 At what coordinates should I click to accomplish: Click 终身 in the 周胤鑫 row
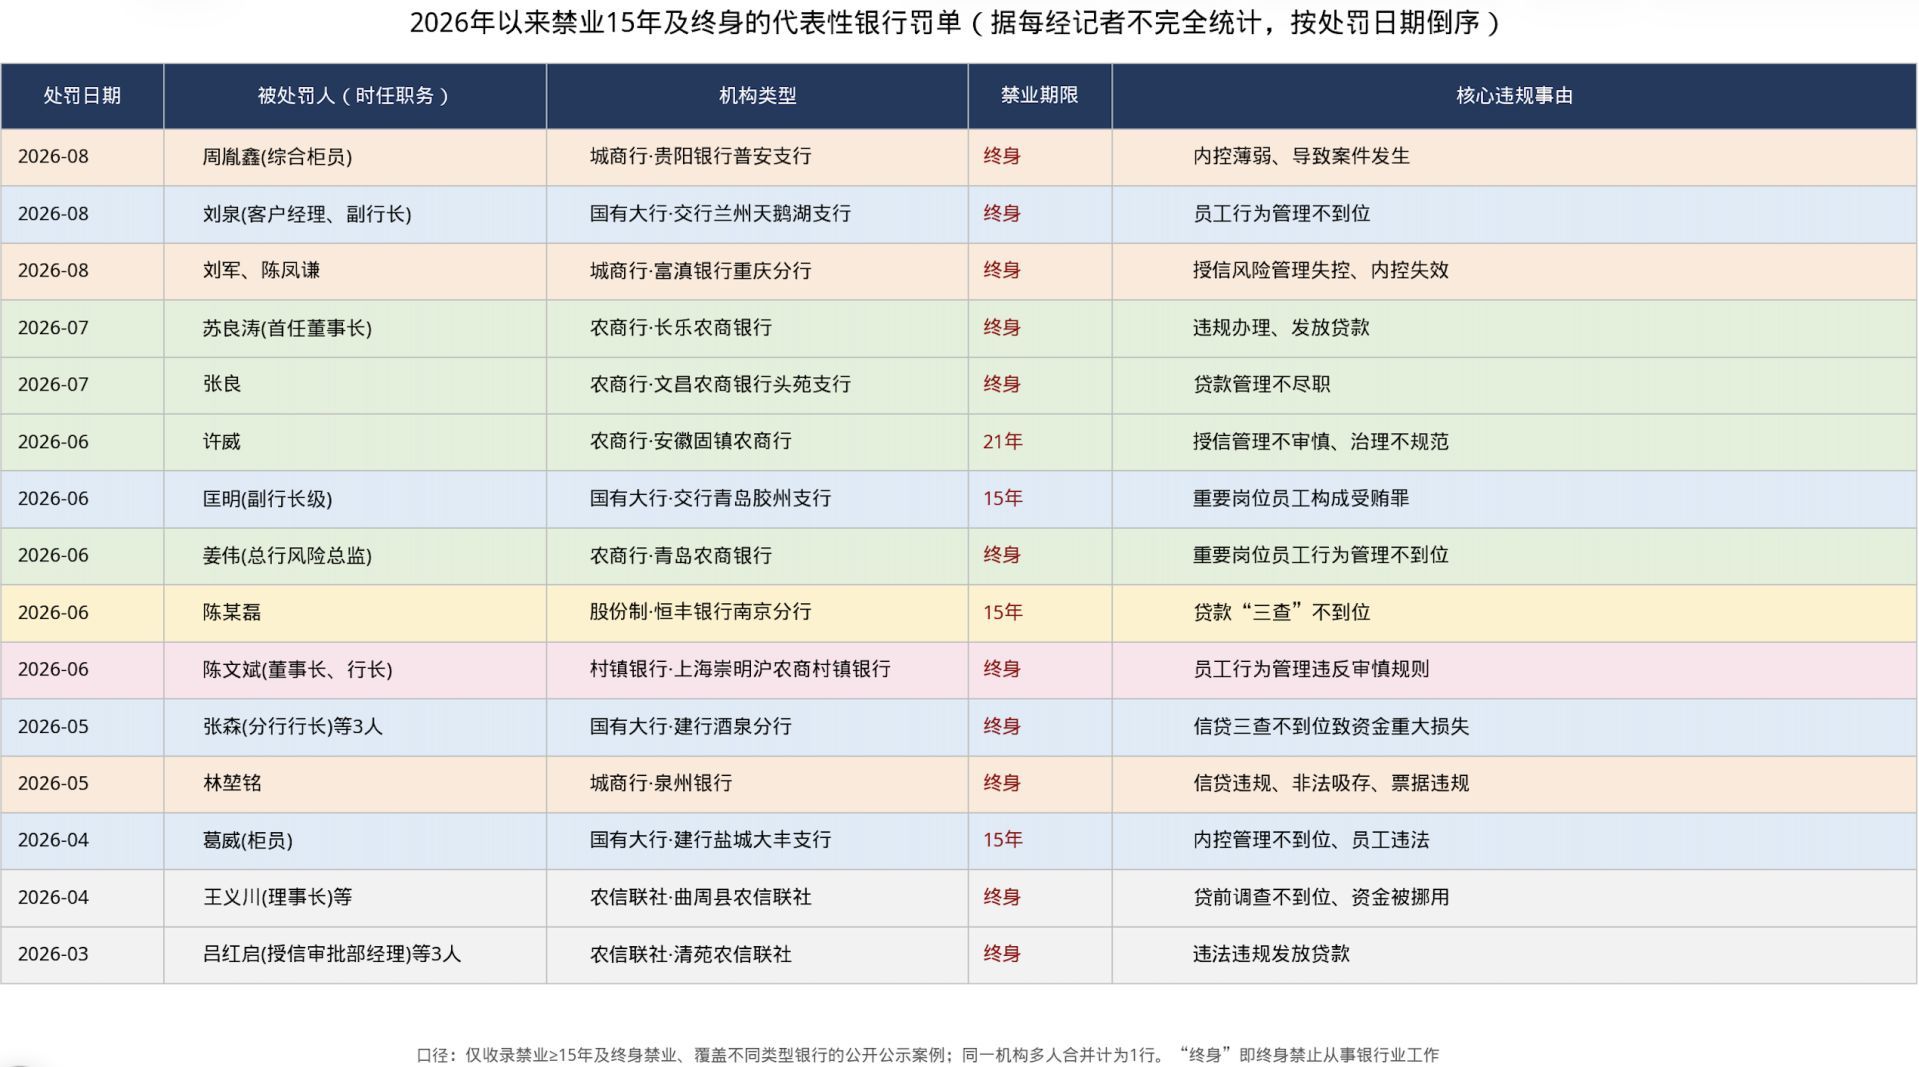pos(1001,156)
